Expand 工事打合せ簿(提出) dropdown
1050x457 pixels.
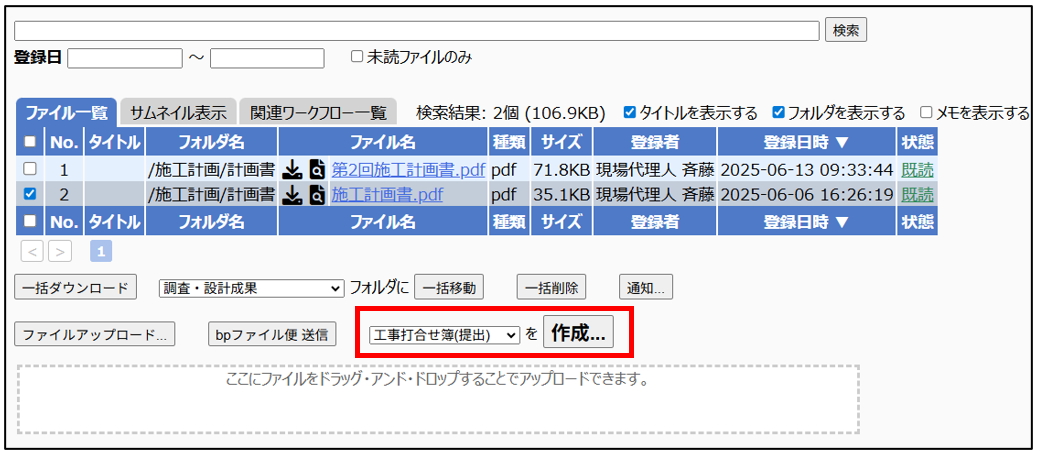tap(444, 335)
